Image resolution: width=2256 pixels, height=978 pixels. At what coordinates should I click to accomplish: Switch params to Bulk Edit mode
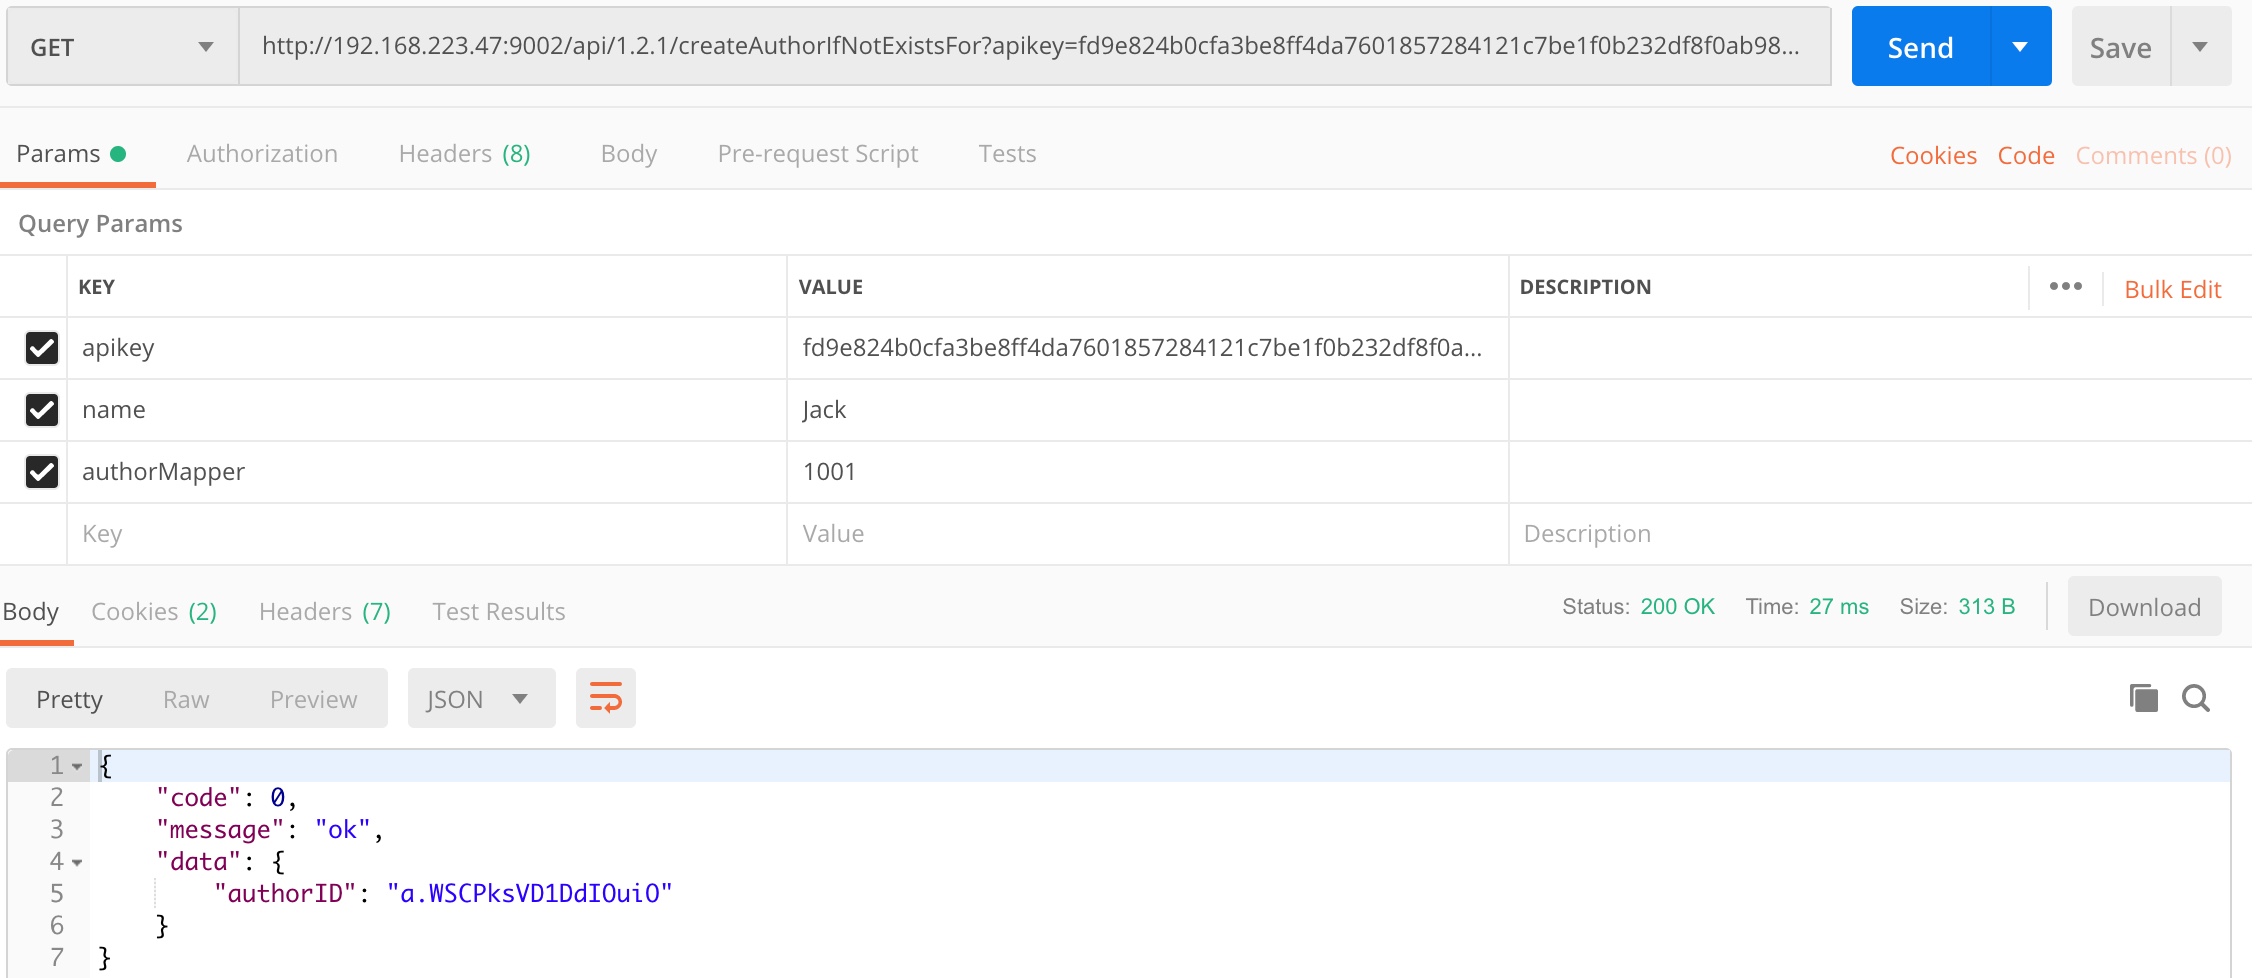click(2172, 289)
